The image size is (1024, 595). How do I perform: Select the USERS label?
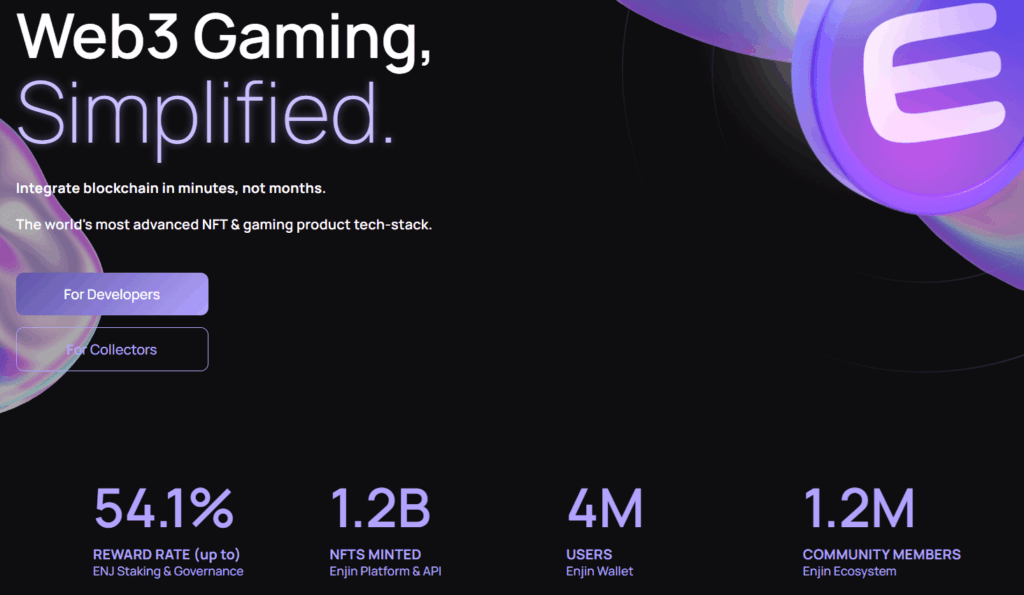click(589, 554)
